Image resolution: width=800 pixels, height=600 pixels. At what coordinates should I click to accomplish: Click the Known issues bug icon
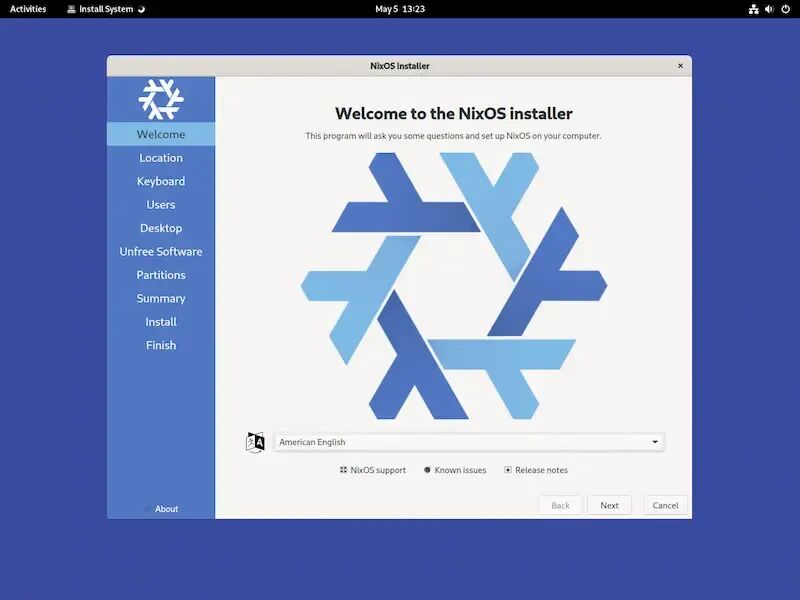tap(428, 470)
